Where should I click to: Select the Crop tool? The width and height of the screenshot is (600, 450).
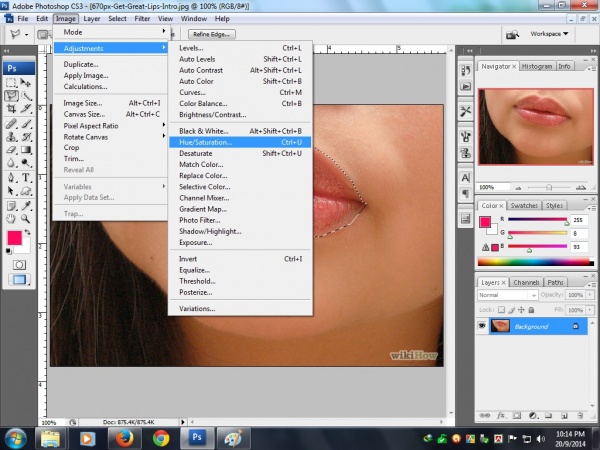12,110
